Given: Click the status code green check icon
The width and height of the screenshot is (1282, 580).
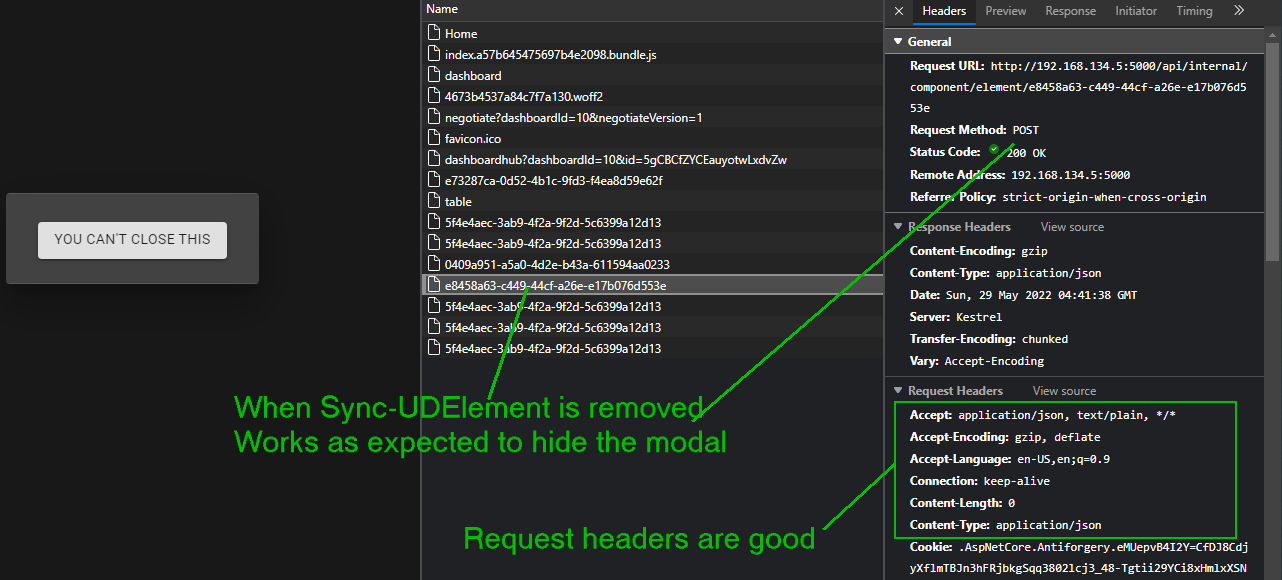Looking at the screenshot, I should (994, 150).
